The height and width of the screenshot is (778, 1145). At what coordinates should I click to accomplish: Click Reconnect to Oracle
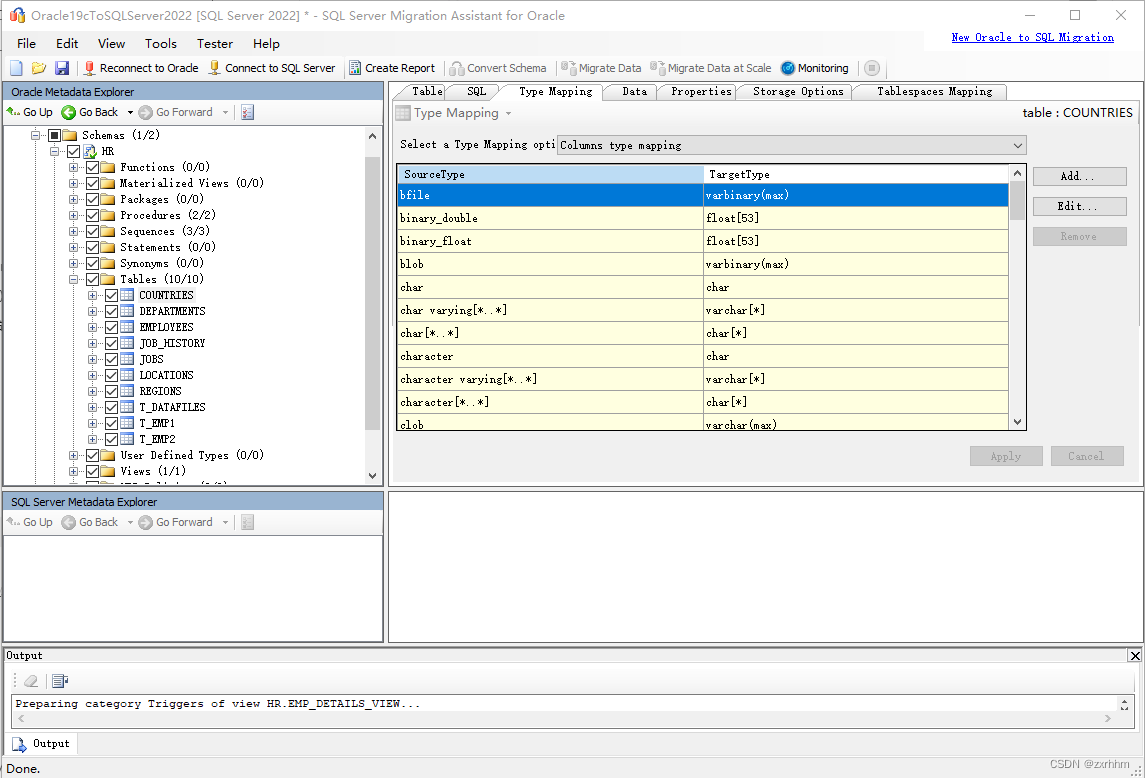(141, 68)
